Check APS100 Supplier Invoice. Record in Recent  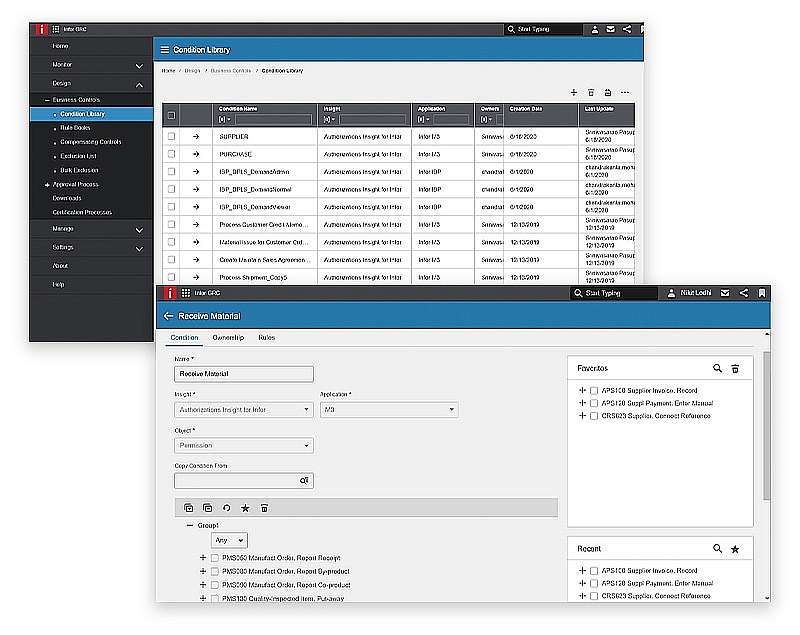[x=594, y=571]
